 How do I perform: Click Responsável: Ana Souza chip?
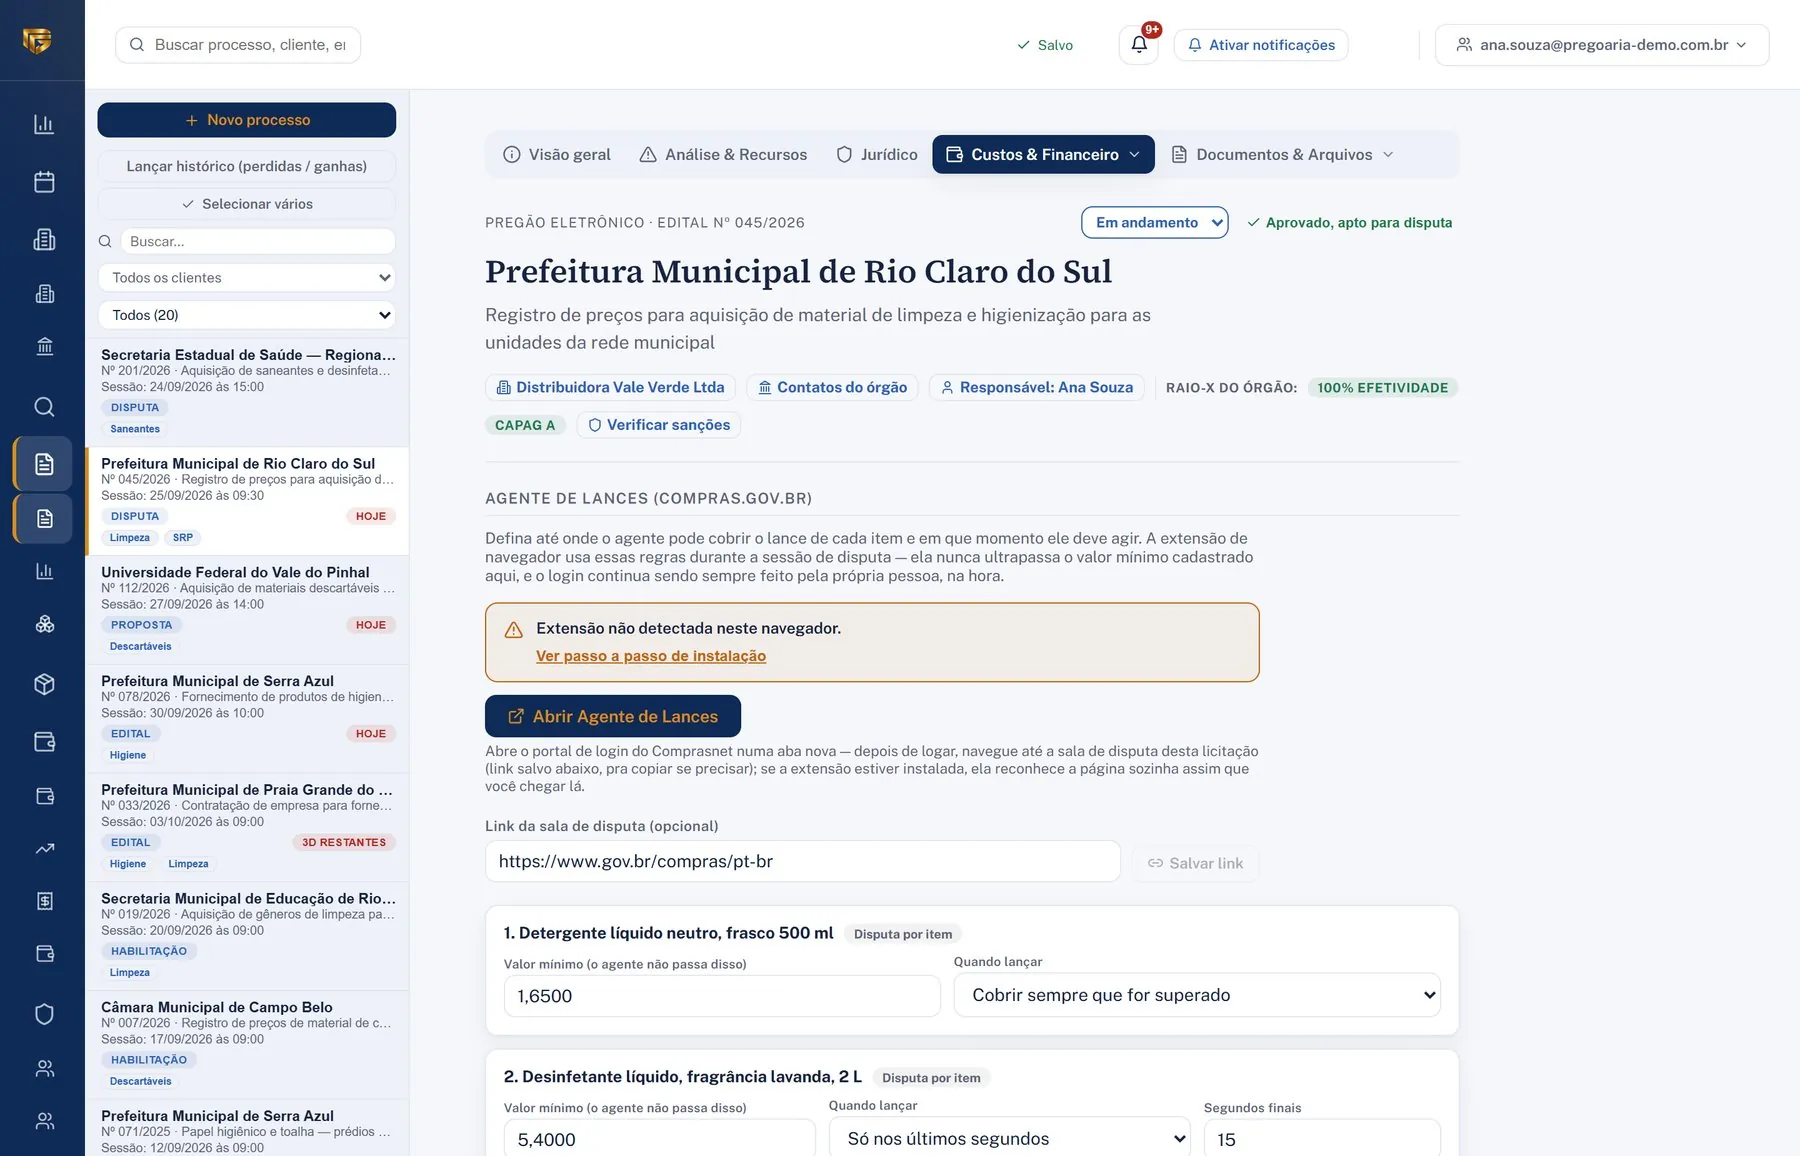[x=1036, y=387]
